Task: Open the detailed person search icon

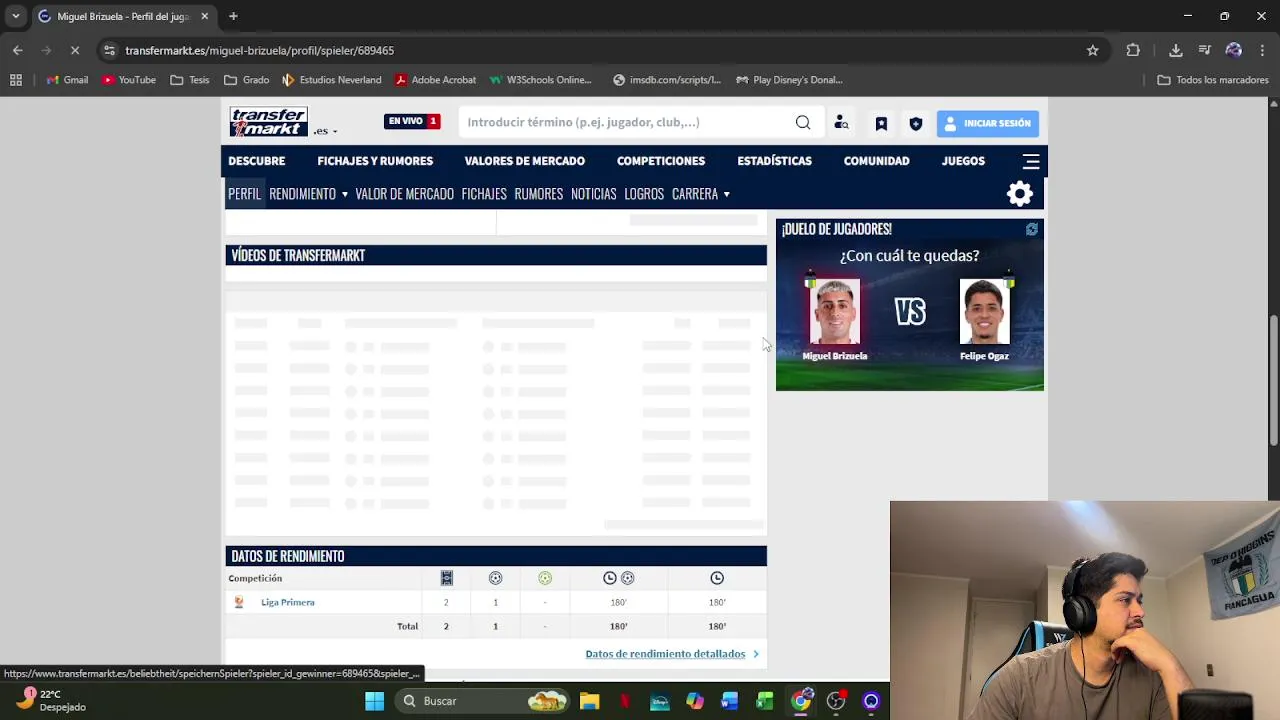Action: pos(841,122)
